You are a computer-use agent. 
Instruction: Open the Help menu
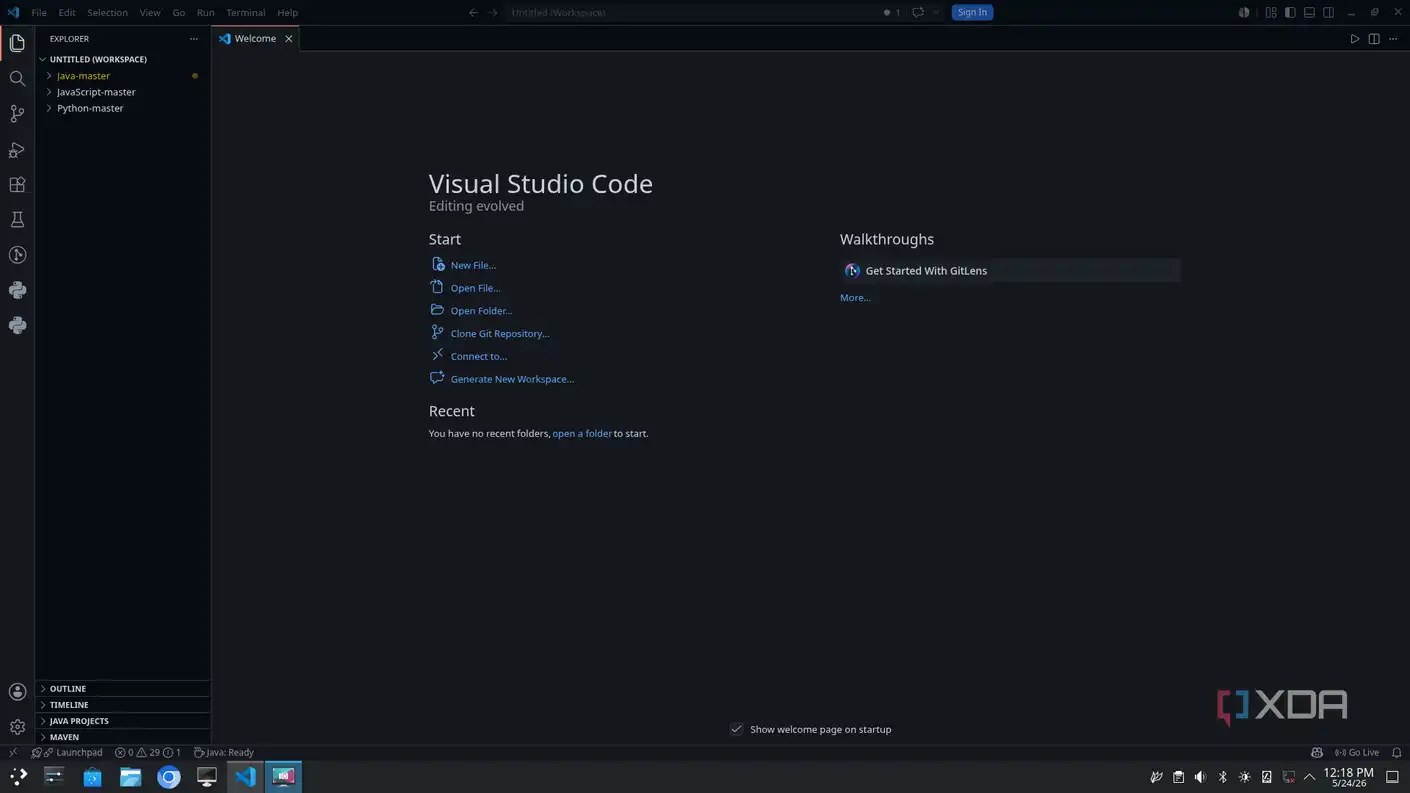(x=287, y=12)
